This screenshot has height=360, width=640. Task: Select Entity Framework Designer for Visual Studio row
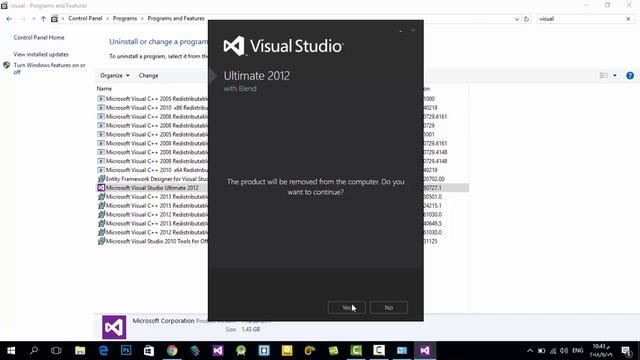tap(282, 179)
